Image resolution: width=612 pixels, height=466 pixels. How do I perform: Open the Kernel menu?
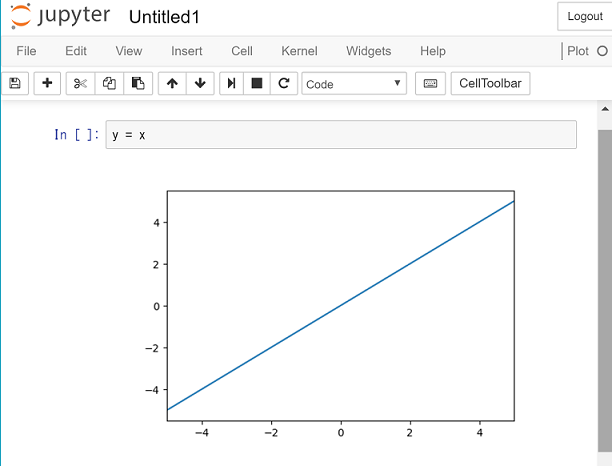[x=299, y=51]
